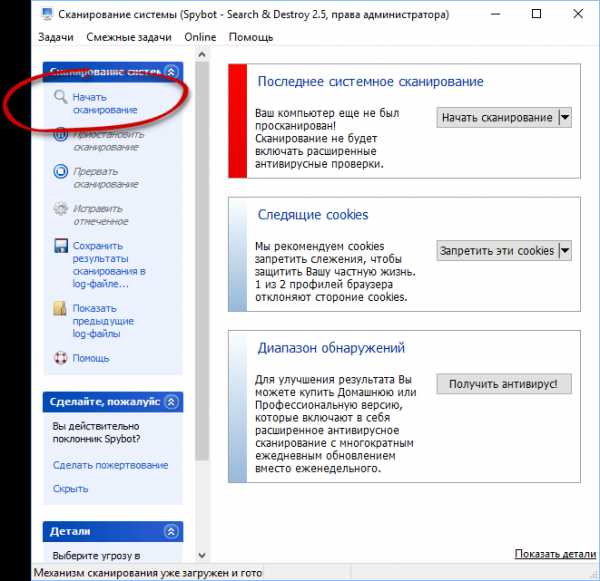Open the Online menu
Image resolution: width=600 pixels, height=581 pixels.
[x=200, y=37]
